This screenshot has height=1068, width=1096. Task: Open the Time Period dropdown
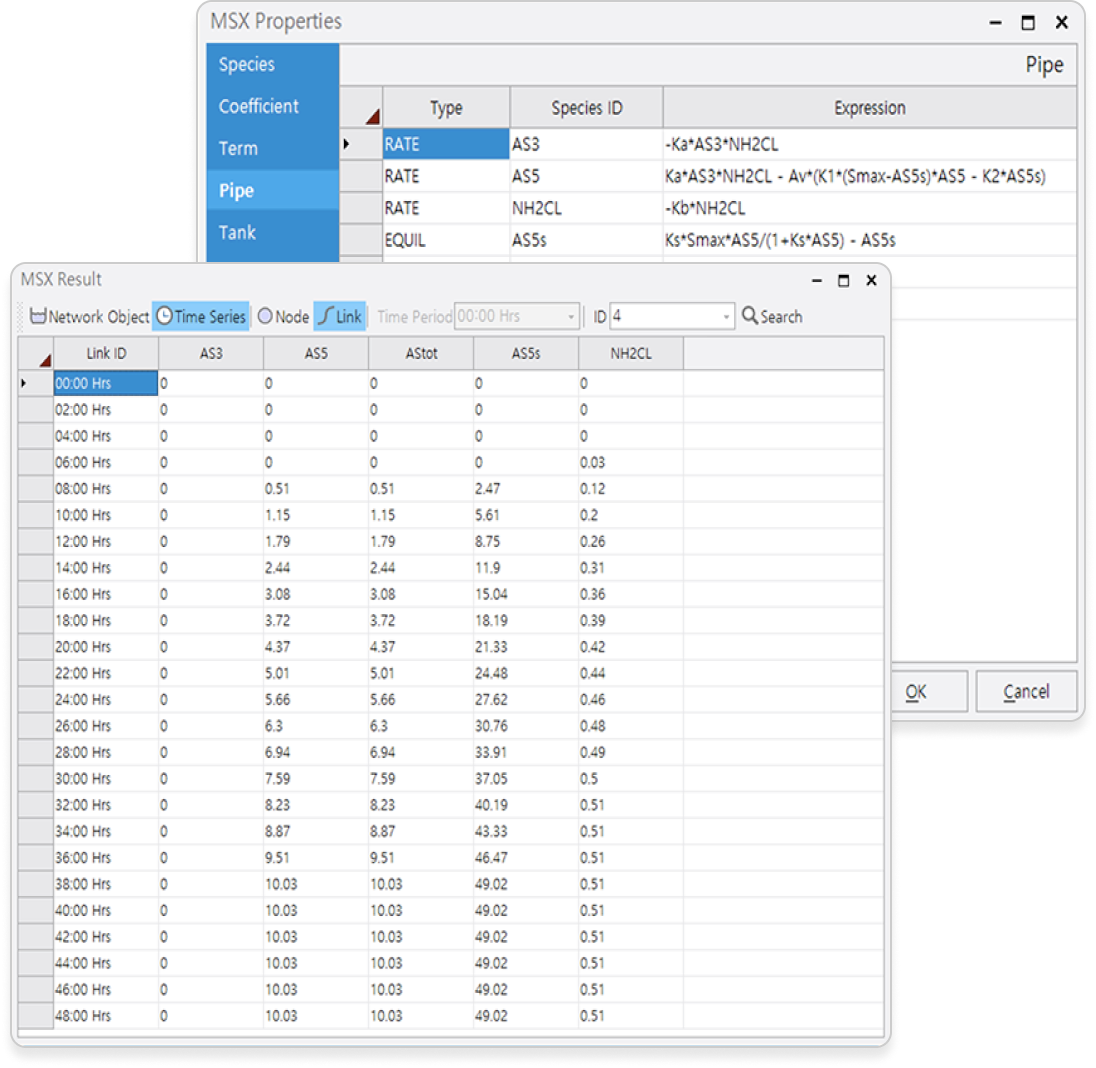(x=572, y=317)
